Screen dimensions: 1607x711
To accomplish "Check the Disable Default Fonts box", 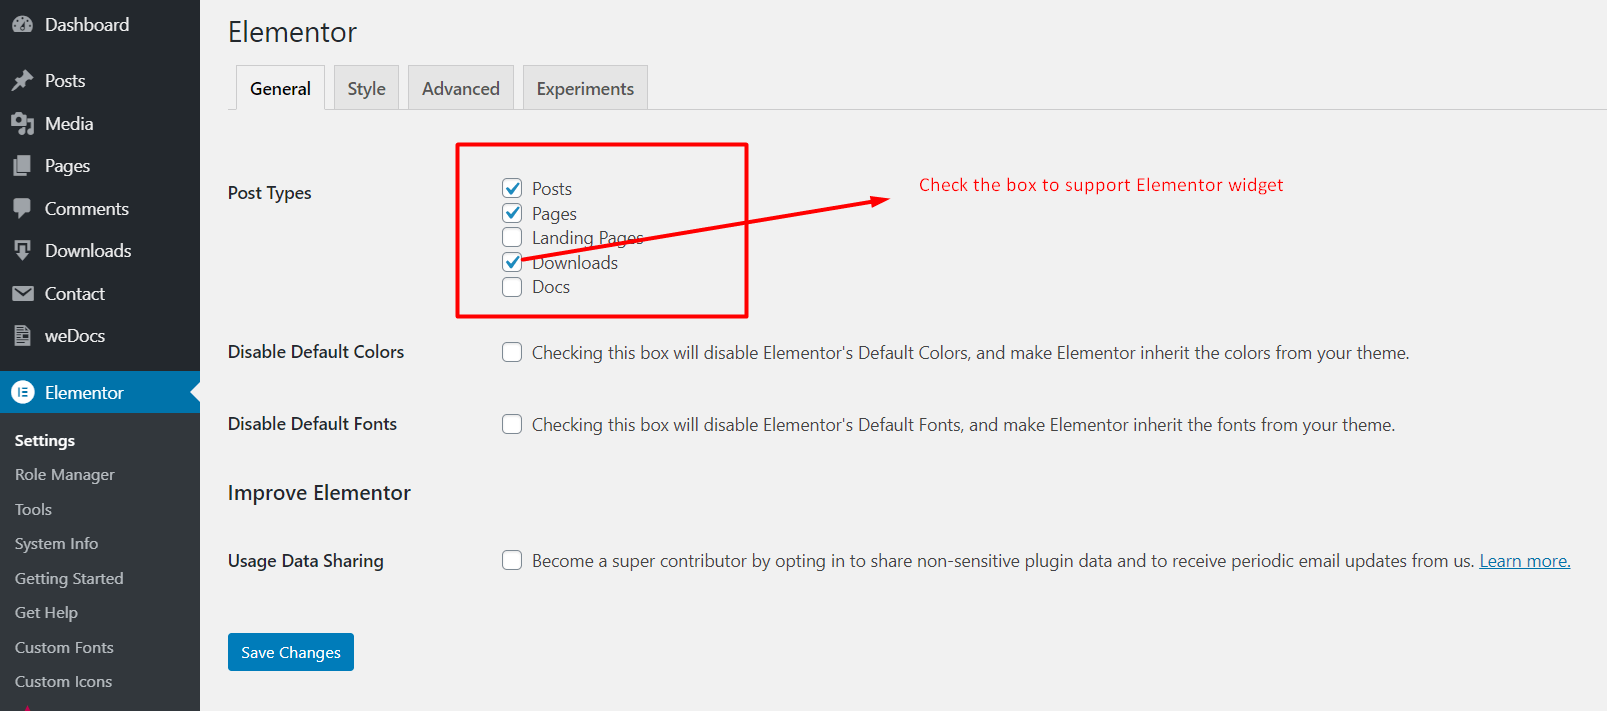I will click(x=512, y=423).
